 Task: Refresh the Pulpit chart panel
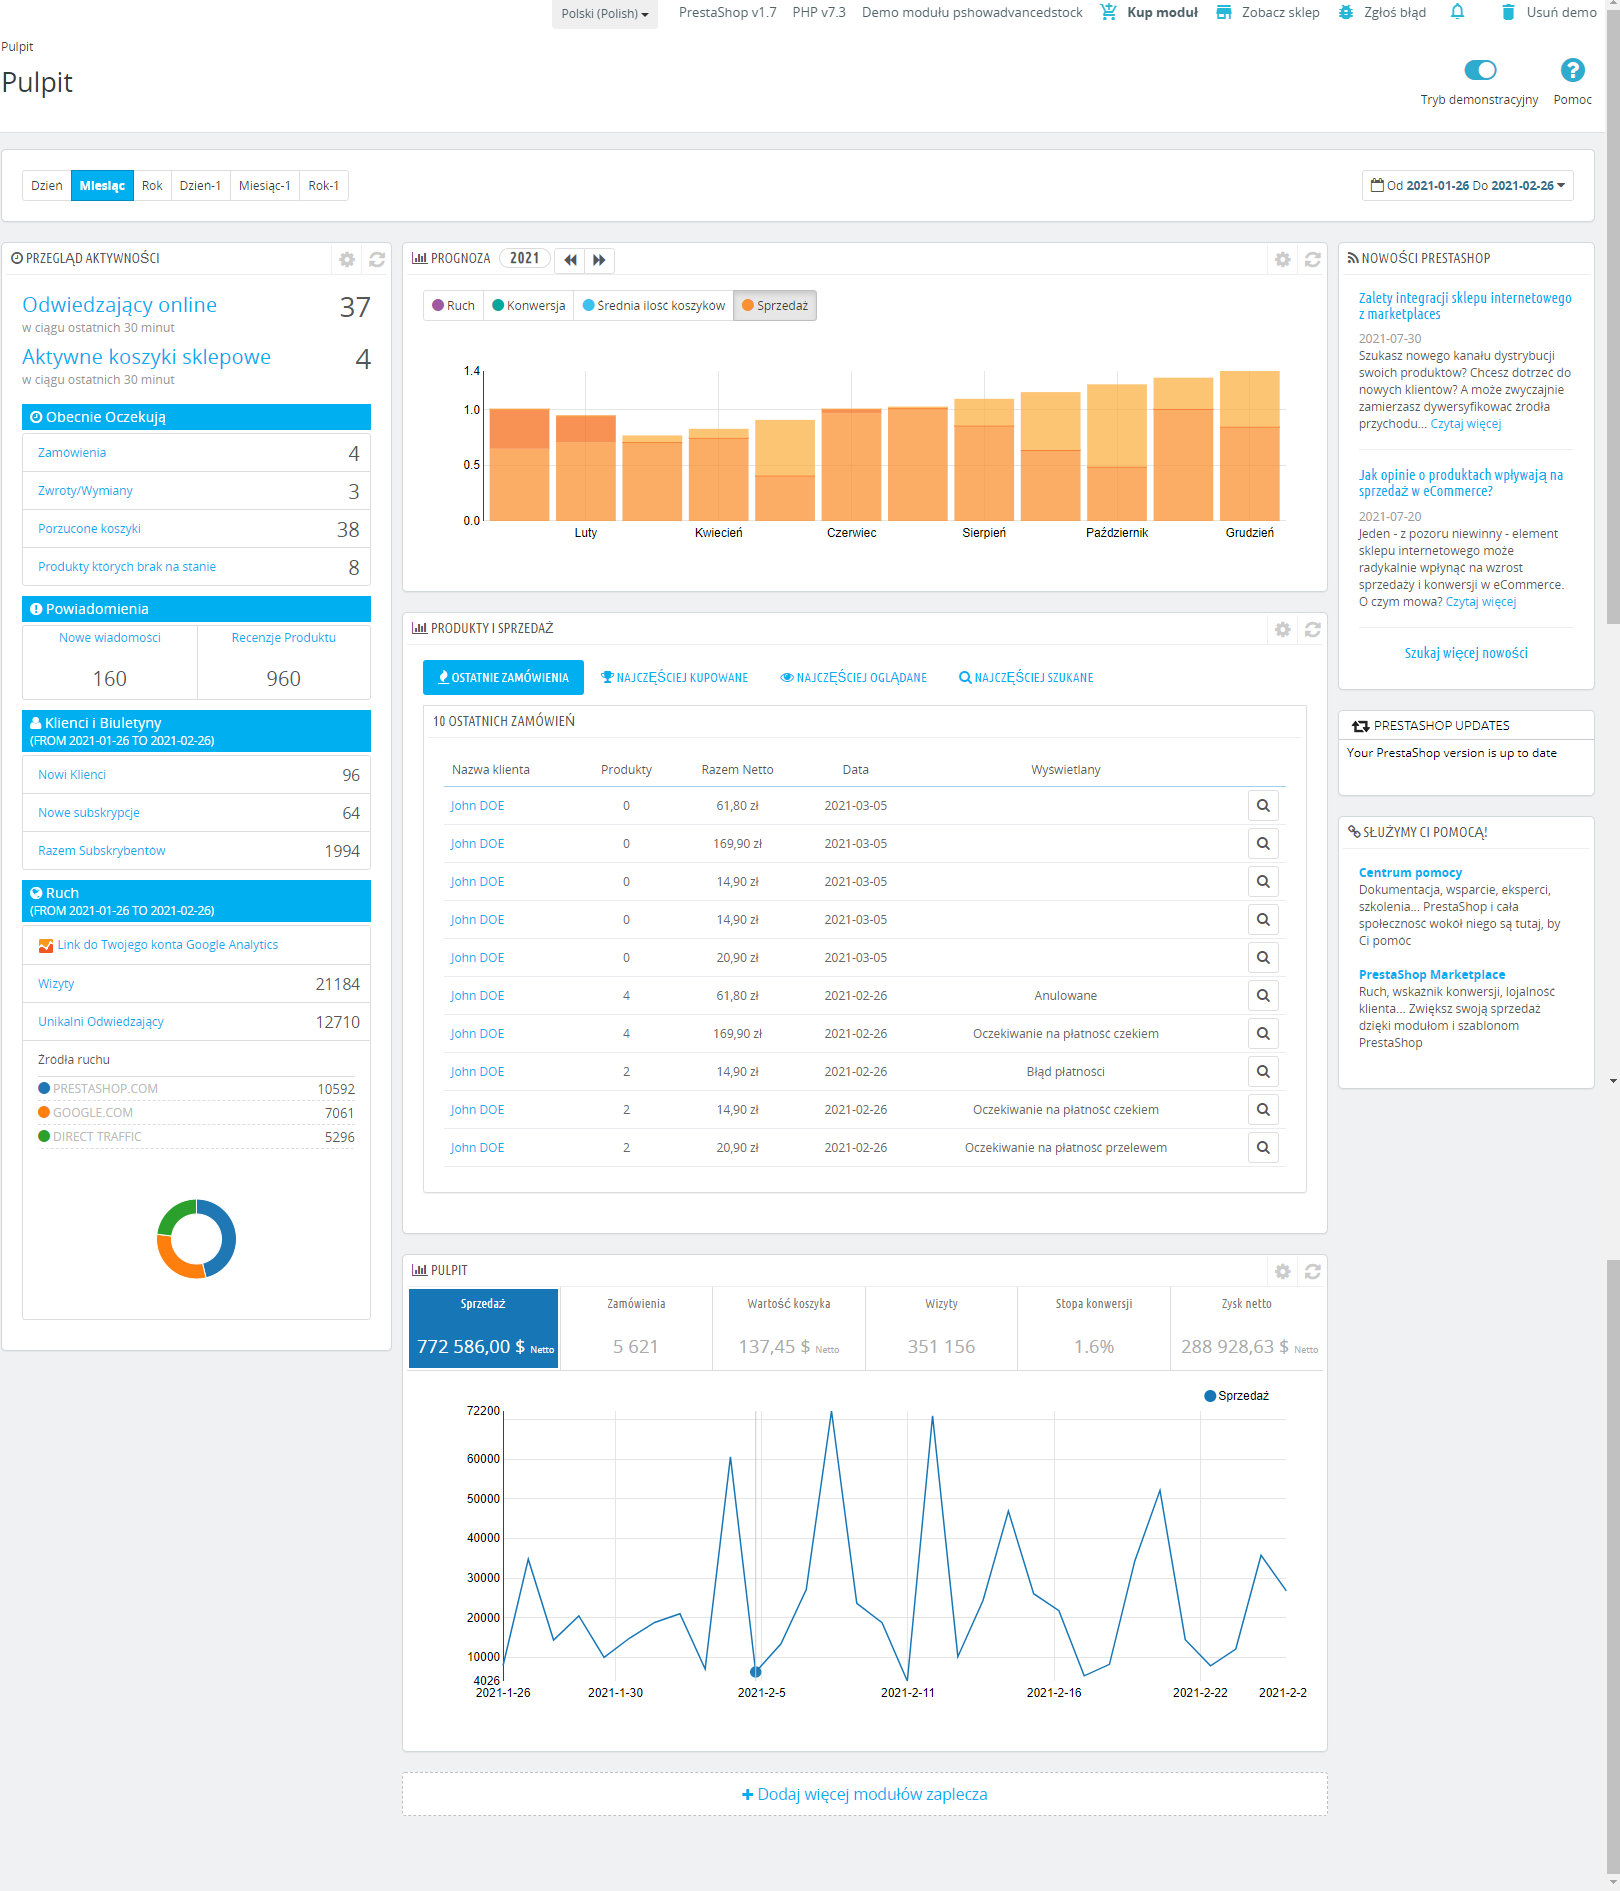click(1312, 1272)
